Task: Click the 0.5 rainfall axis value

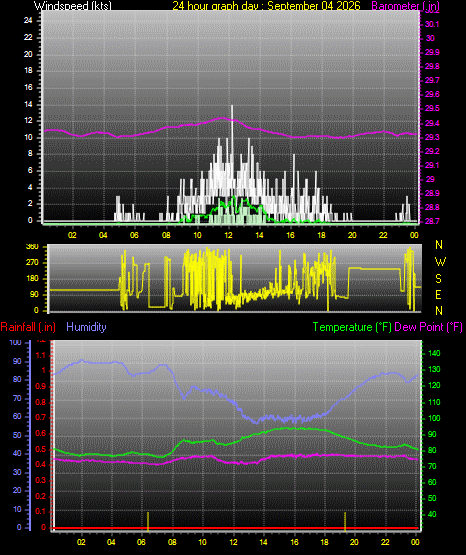Action: [x=41, y=450]
